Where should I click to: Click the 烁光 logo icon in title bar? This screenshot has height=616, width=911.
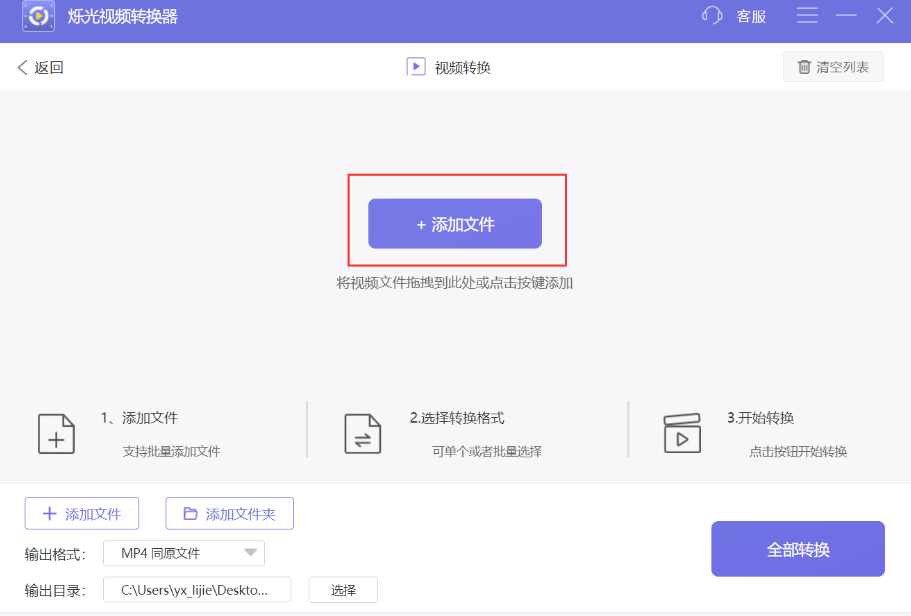point(37,16)
